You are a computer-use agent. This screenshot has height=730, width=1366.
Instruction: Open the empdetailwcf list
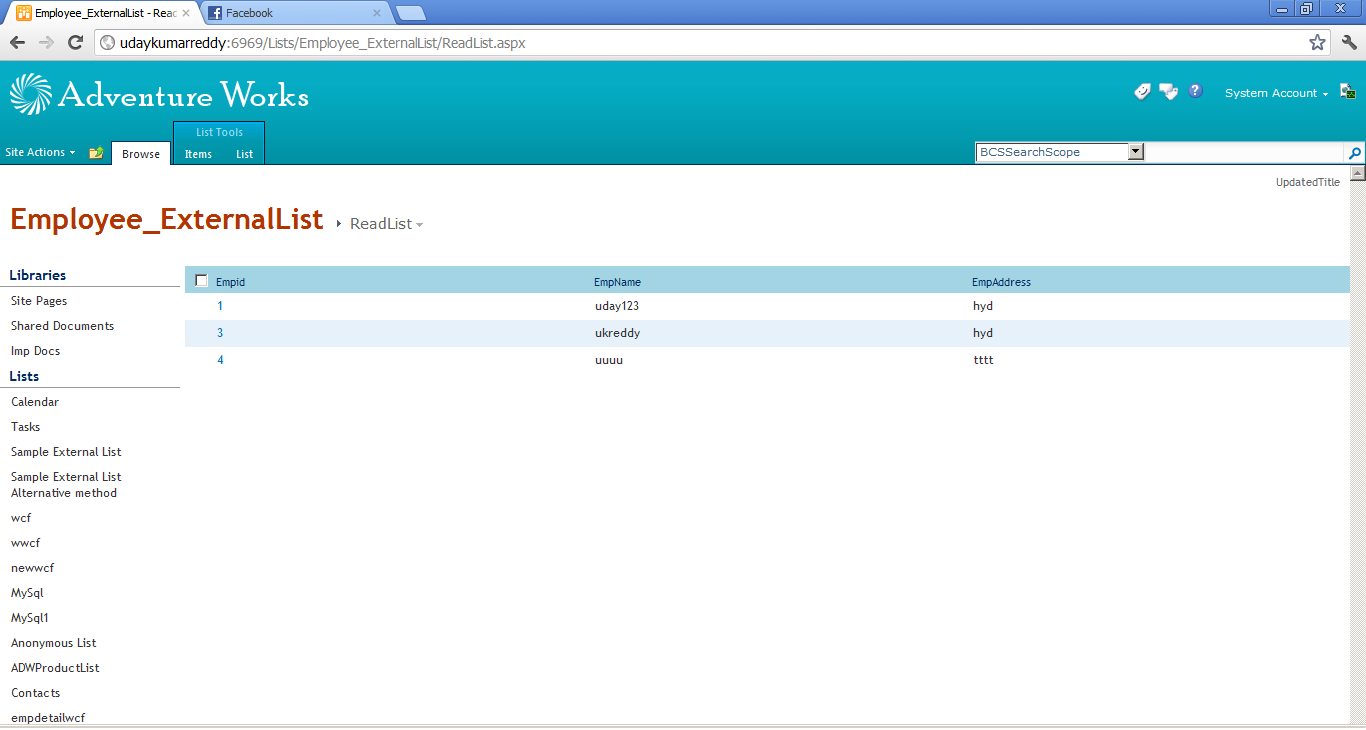(x=48, y=718)
